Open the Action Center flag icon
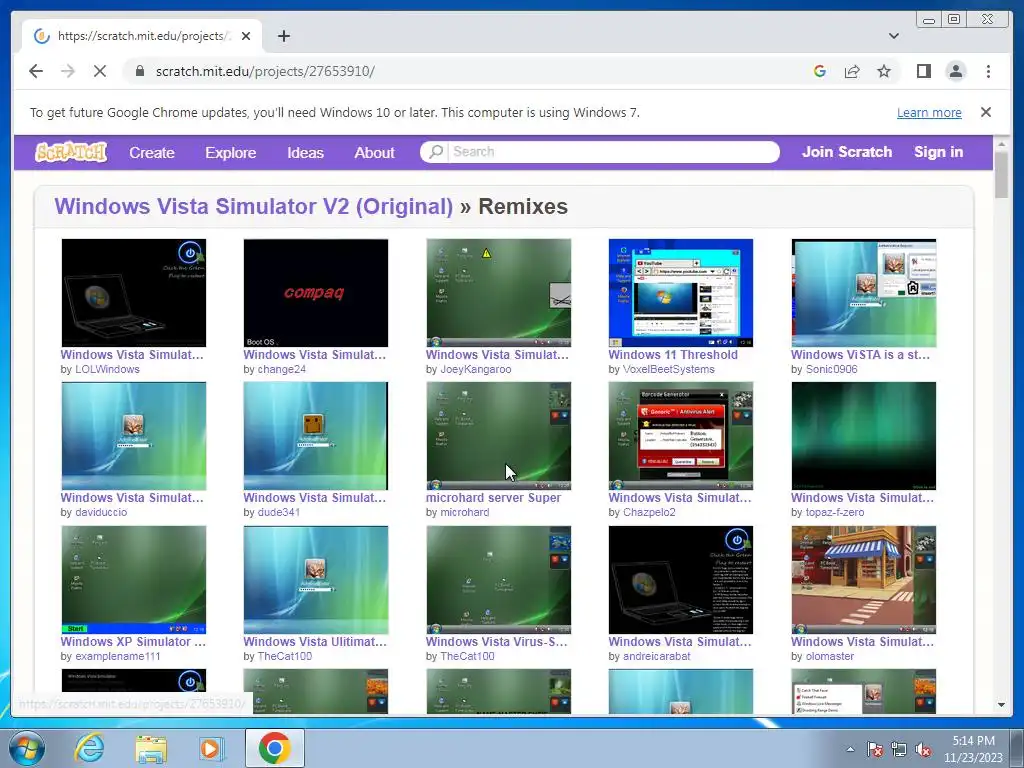1024x768 pixels. coord(874,750)
